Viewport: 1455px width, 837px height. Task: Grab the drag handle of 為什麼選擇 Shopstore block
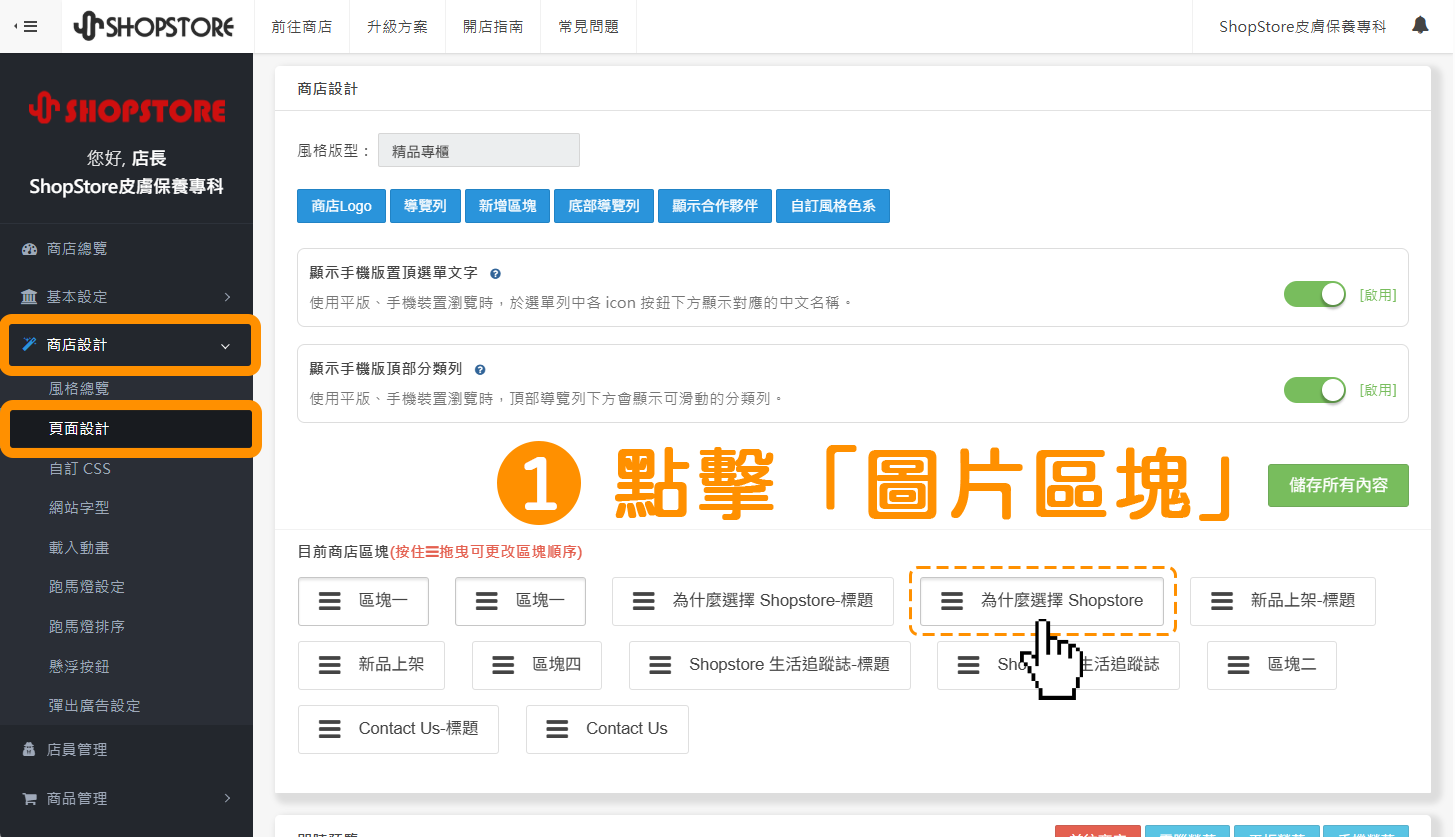[x=951, y=601]
